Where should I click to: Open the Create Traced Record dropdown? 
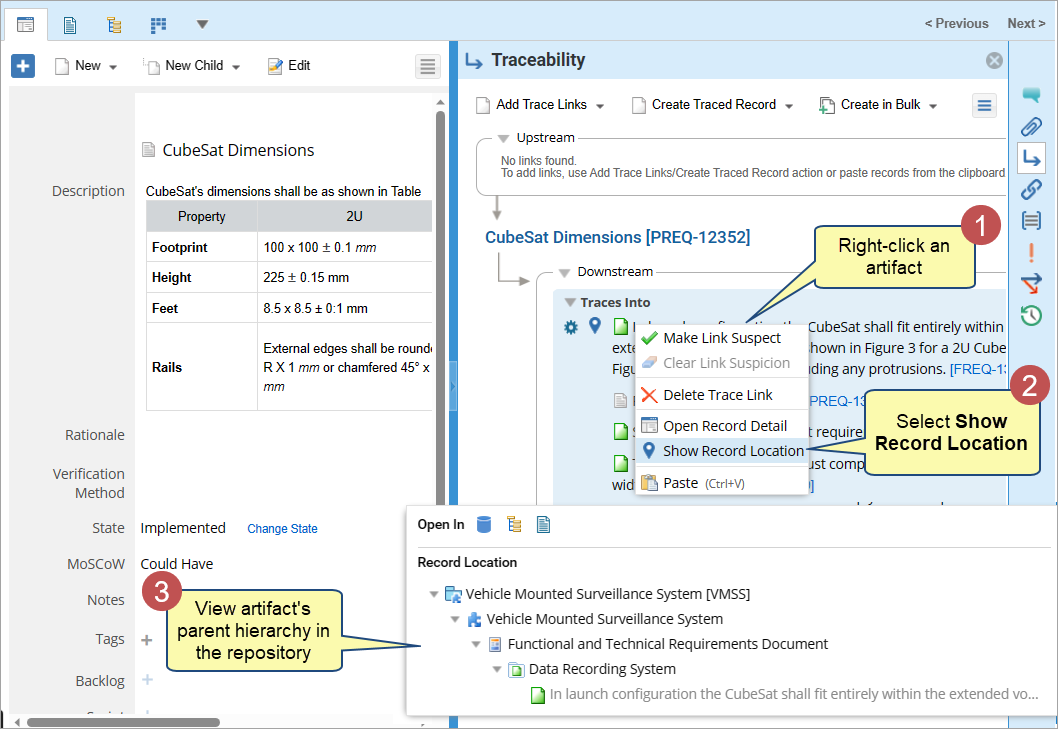[x=713, y=105]
